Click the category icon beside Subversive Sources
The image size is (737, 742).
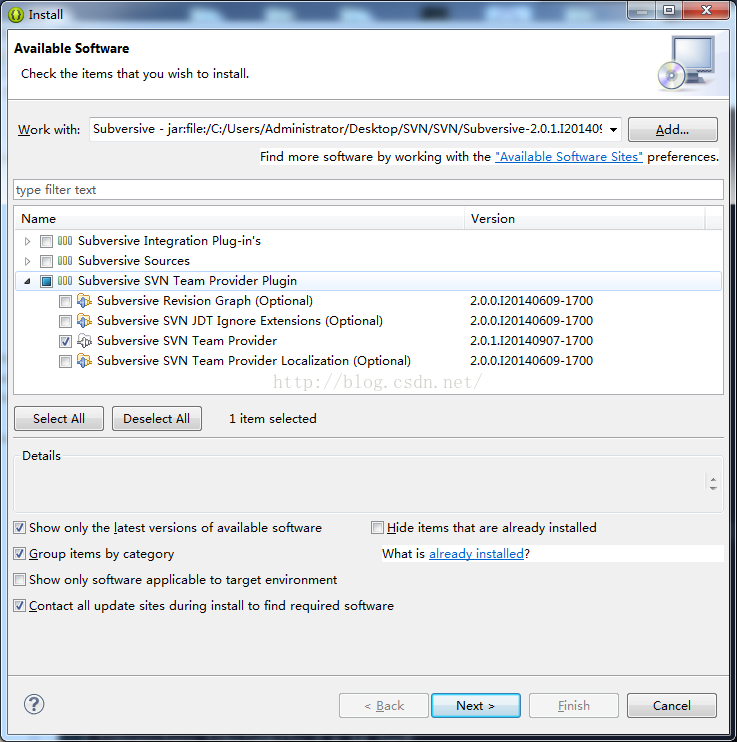click(x=65, y=261)
